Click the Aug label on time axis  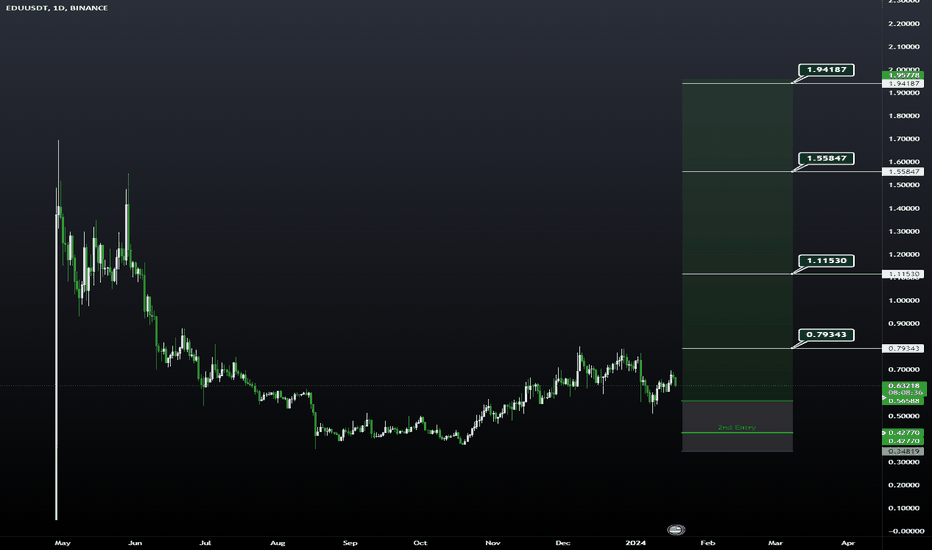[278, 543]
